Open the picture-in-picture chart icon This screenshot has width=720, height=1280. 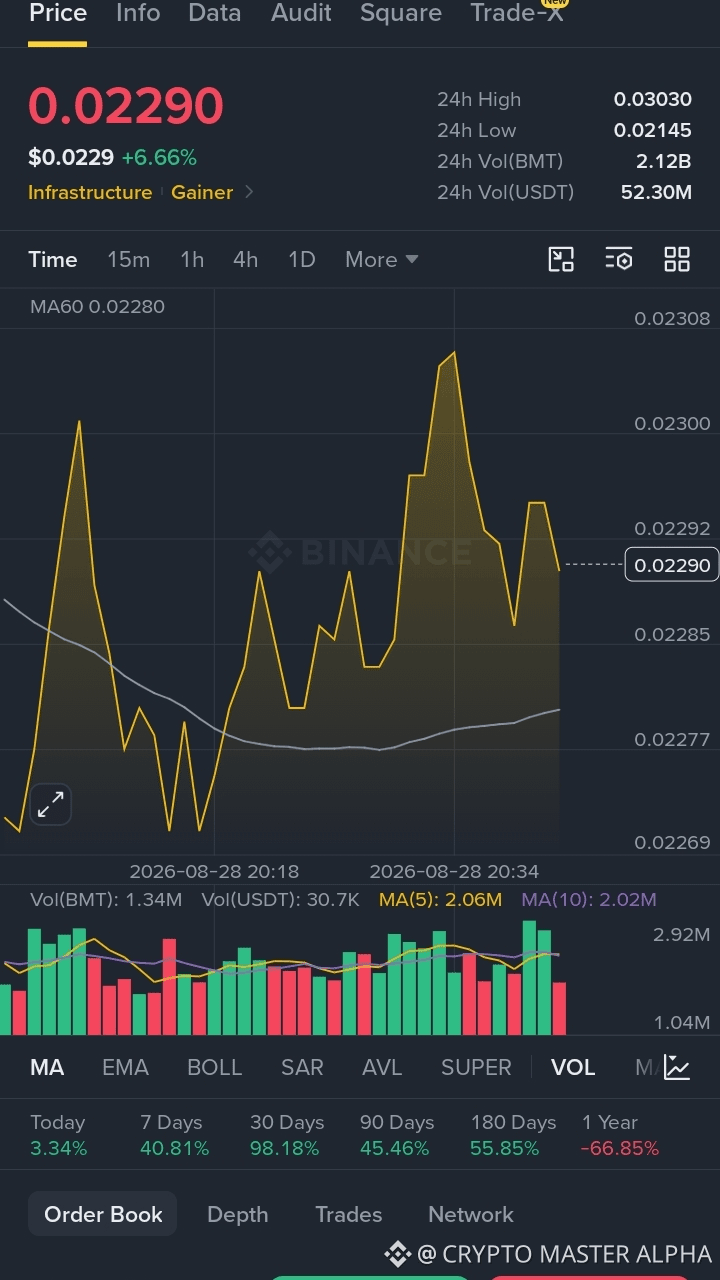point(561,260)
